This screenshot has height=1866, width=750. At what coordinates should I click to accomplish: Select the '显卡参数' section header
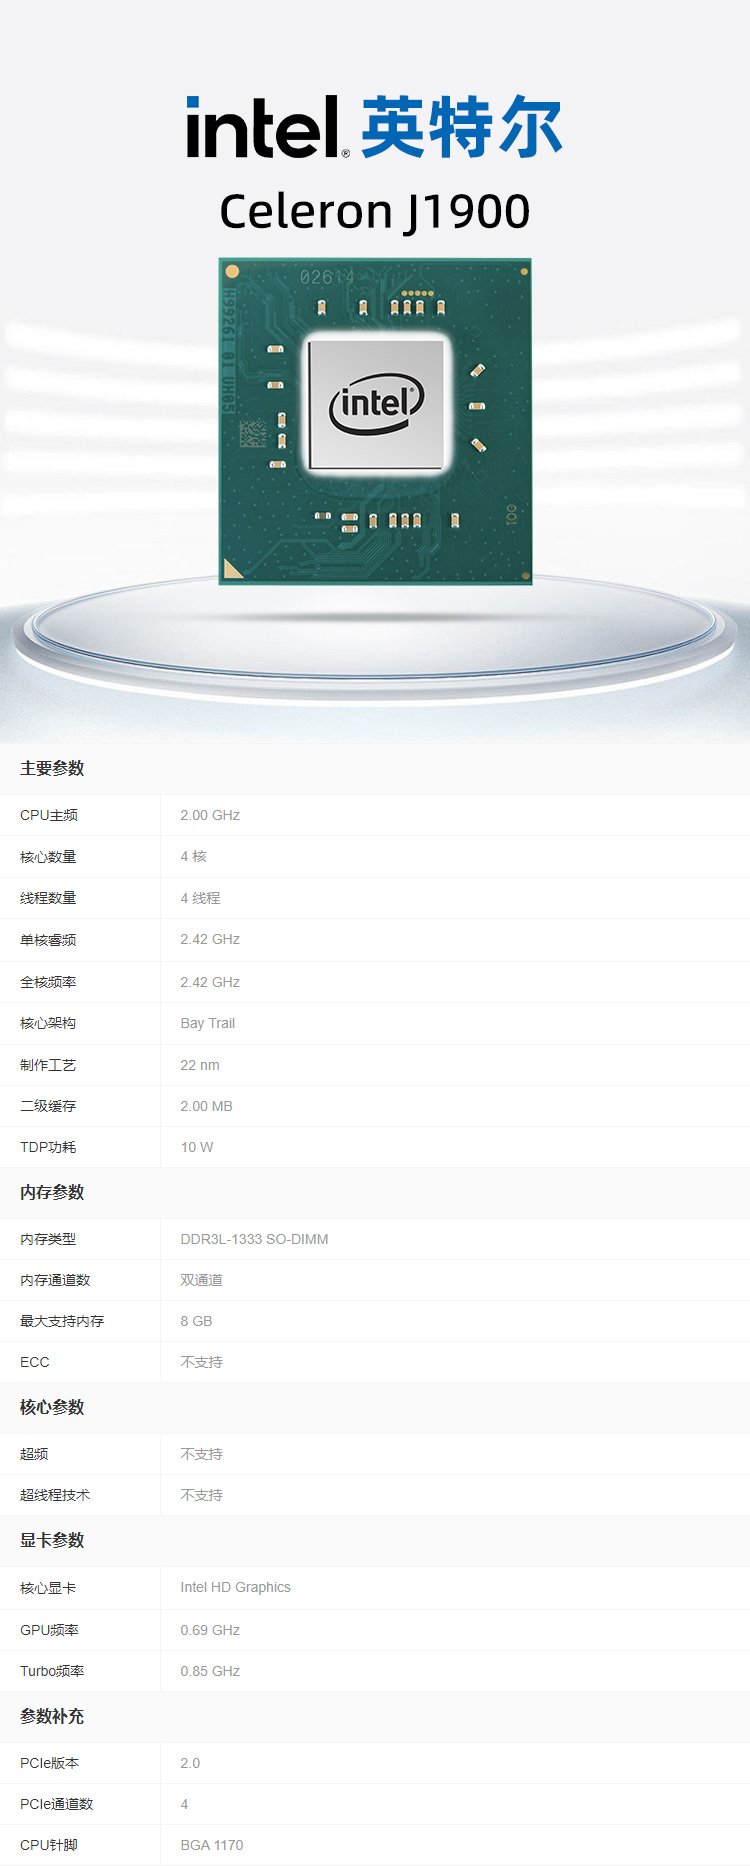click(x=52, y=1540)
